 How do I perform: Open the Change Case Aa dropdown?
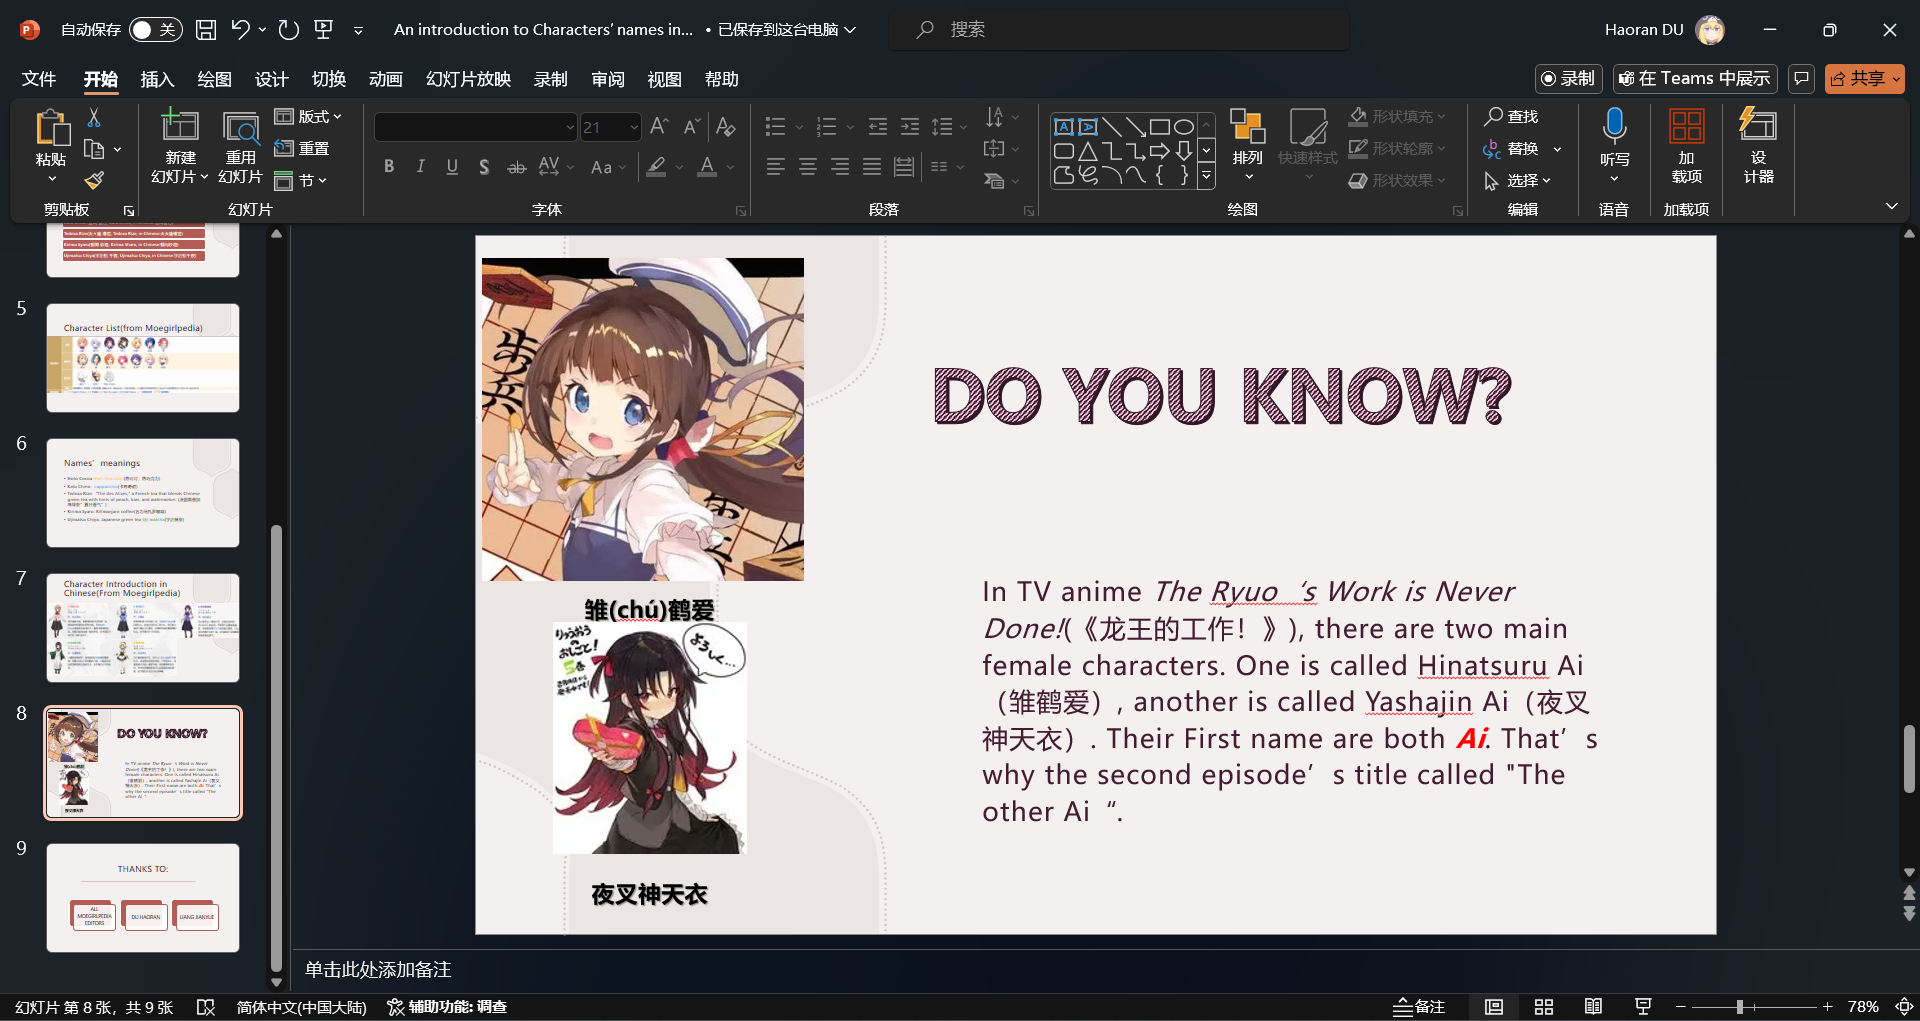point(608,167)
